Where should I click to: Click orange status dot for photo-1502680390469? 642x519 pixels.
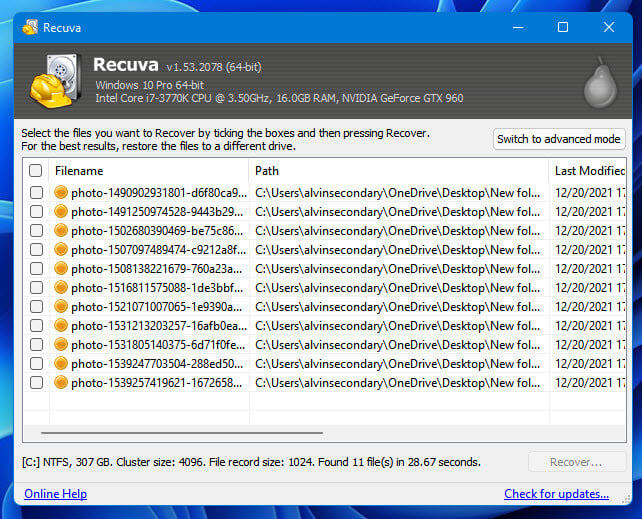(61, 230)
